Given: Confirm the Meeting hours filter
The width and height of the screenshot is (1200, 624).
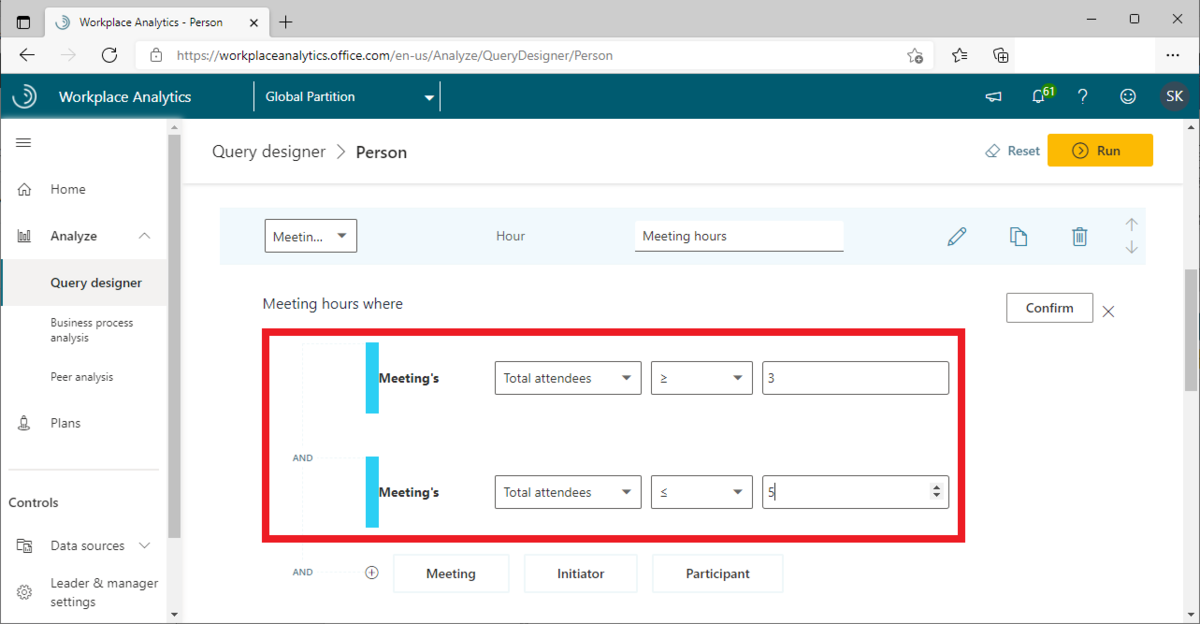Looking at the screenshot, I should click(1049, 308).
